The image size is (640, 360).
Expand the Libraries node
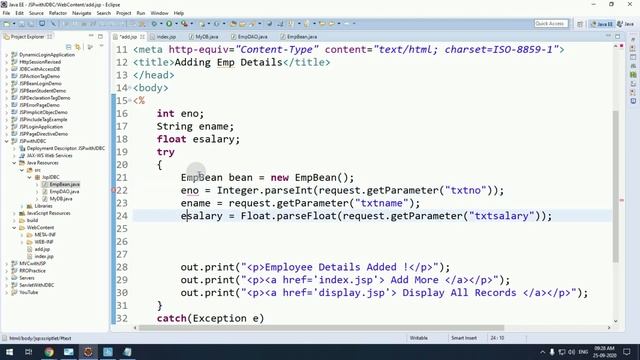pos(22,206)
